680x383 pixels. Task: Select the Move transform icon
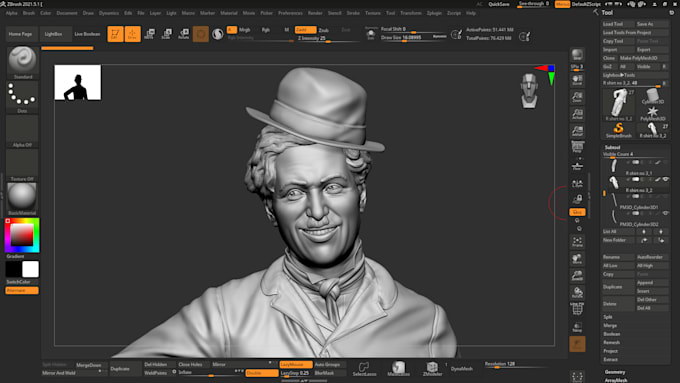click(149, 34)
